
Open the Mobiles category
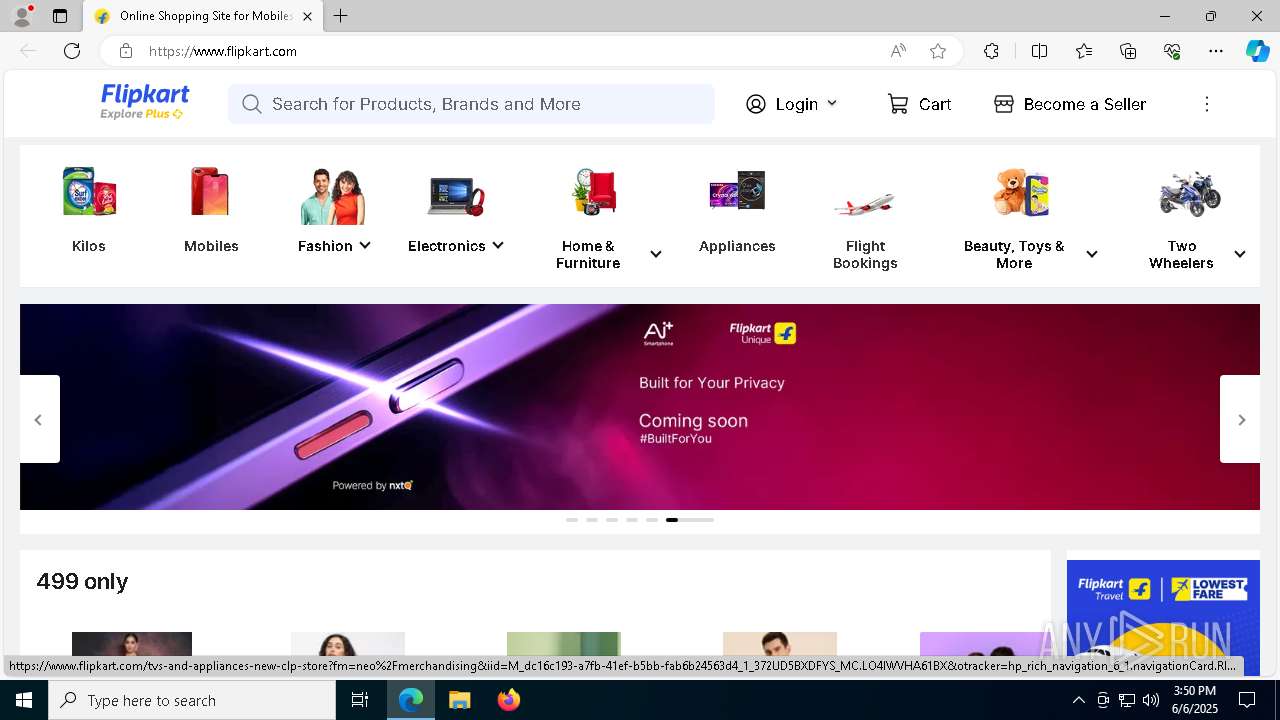point(211,210)
